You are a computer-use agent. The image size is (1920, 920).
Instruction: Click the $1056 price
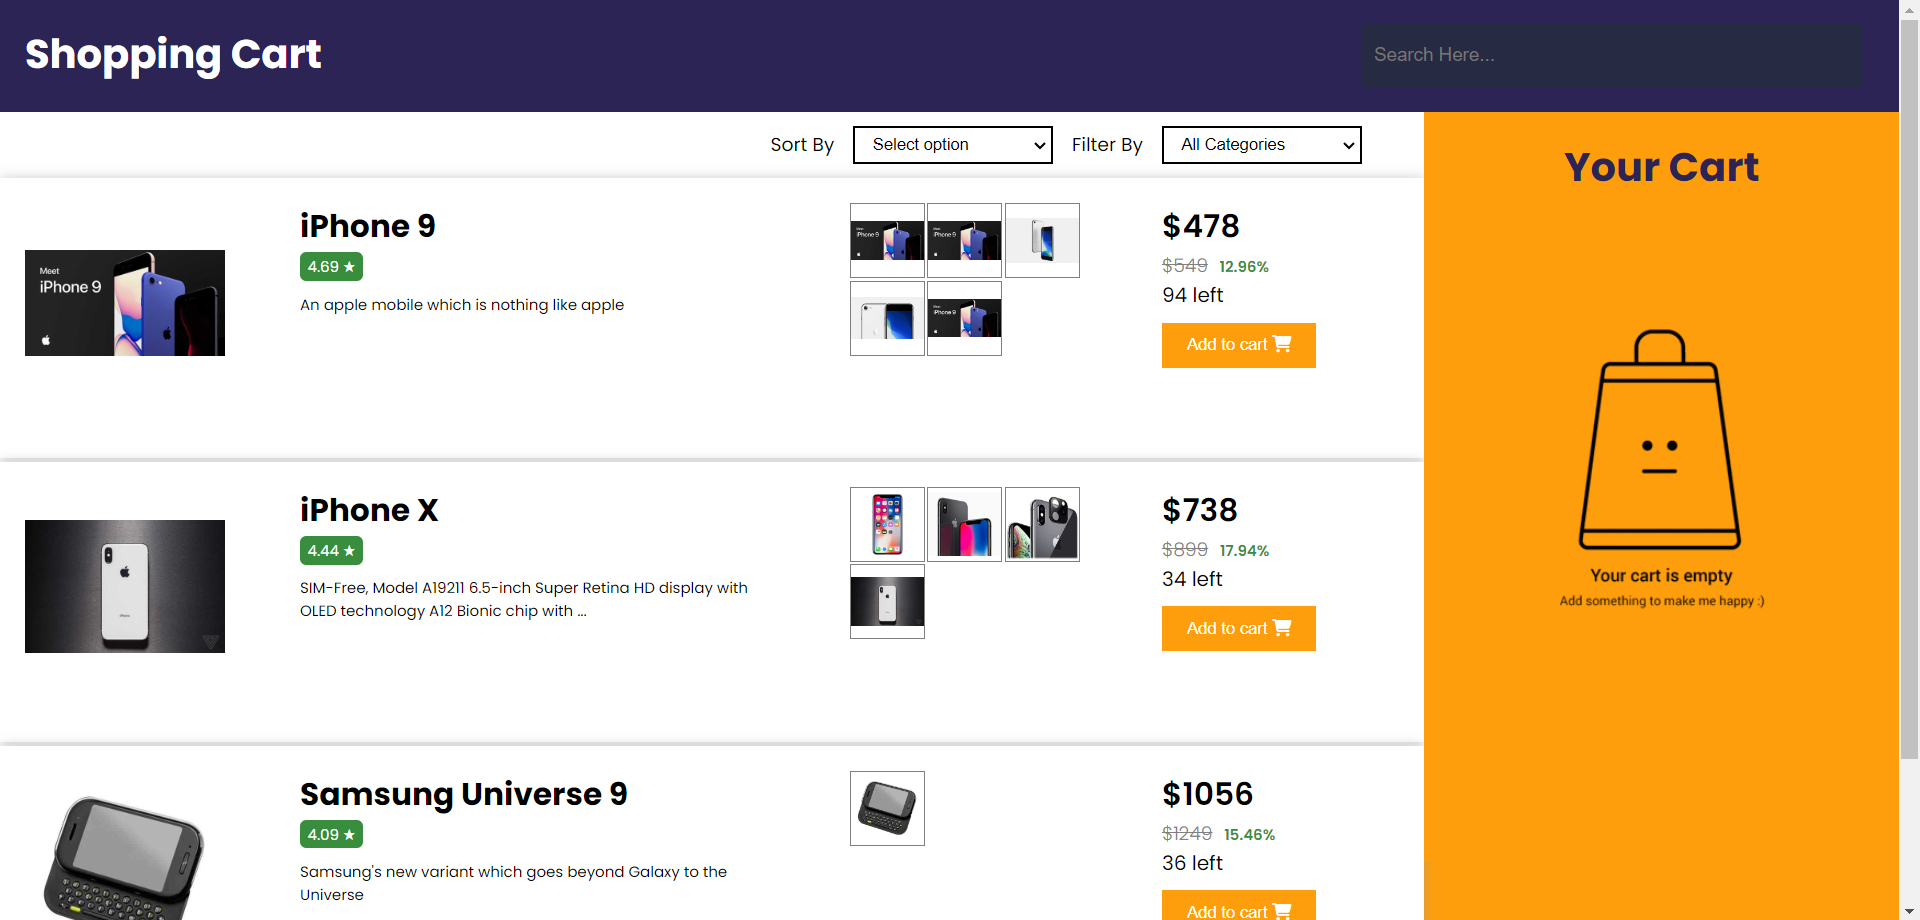[1207, 794]
